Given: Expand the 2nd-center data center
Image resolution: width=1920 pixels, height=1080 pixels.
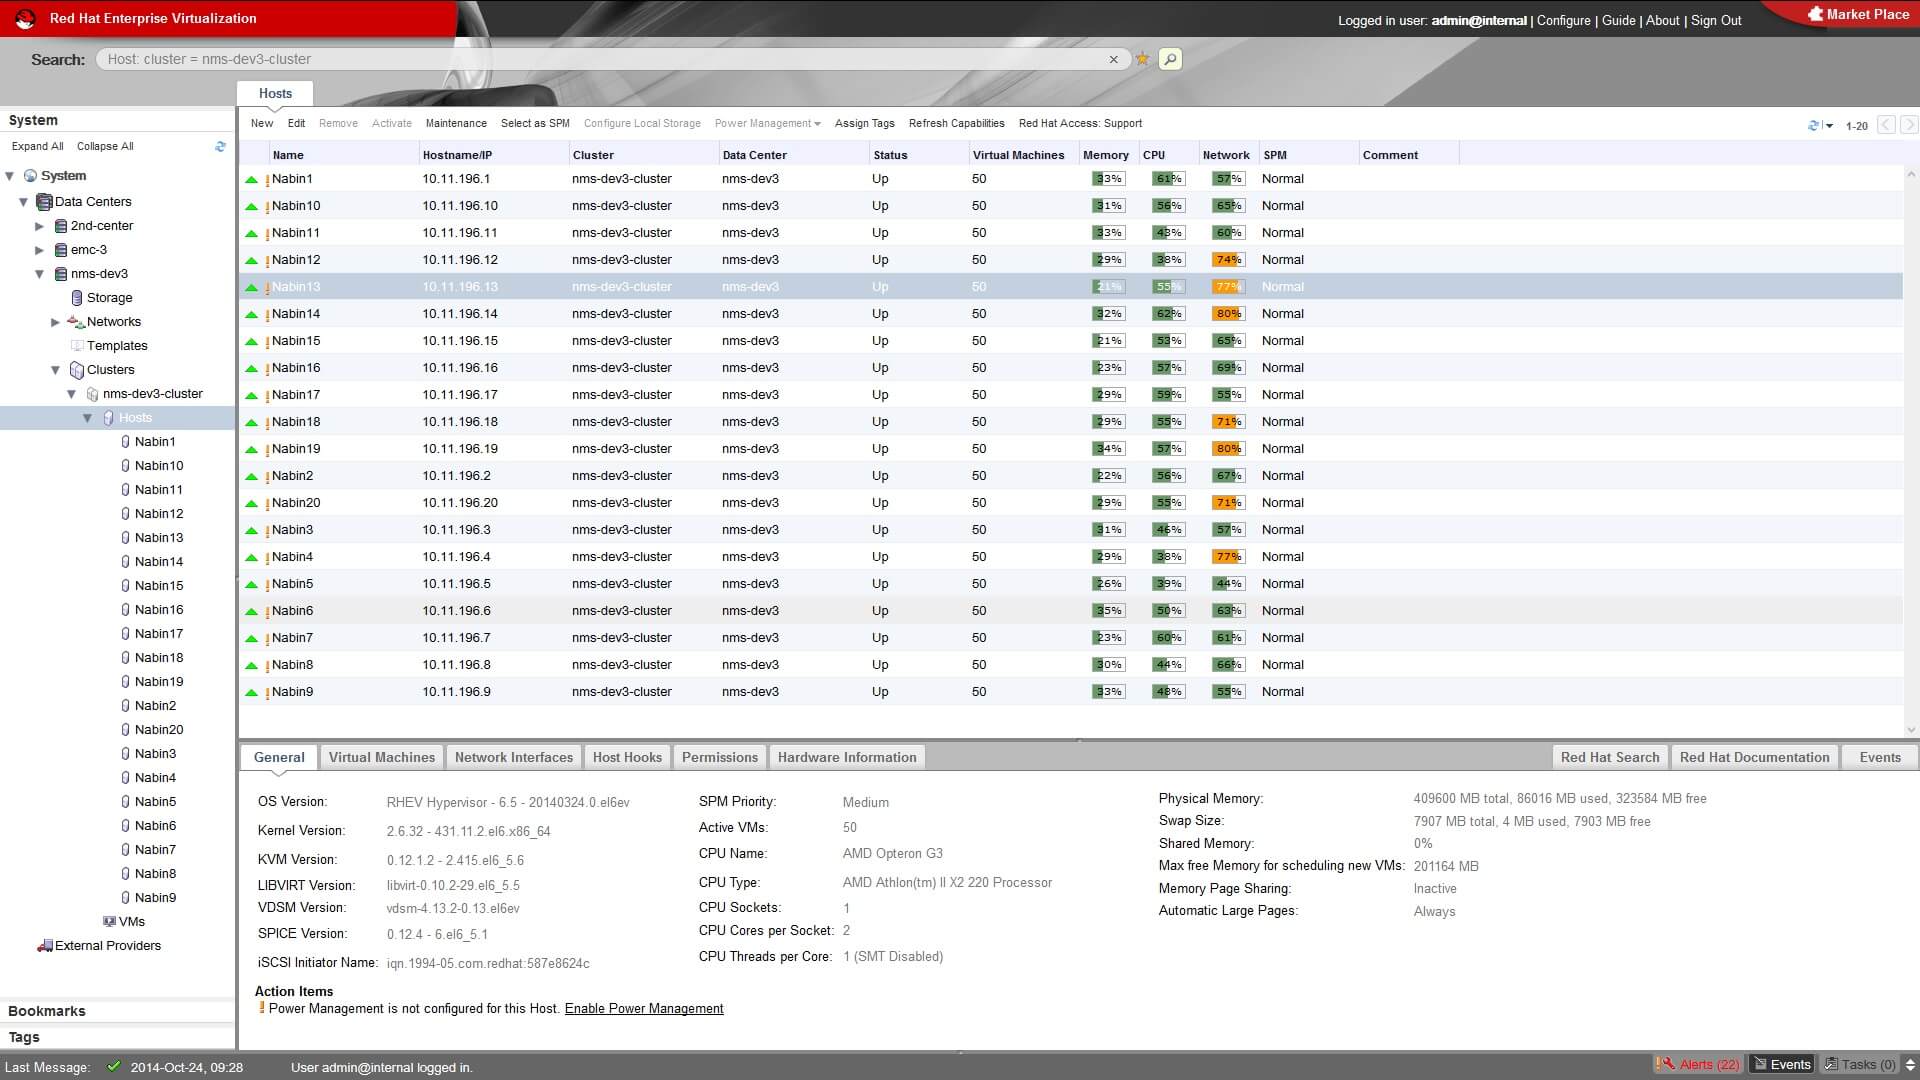Looking at the screenshot, I should (40, 226).
